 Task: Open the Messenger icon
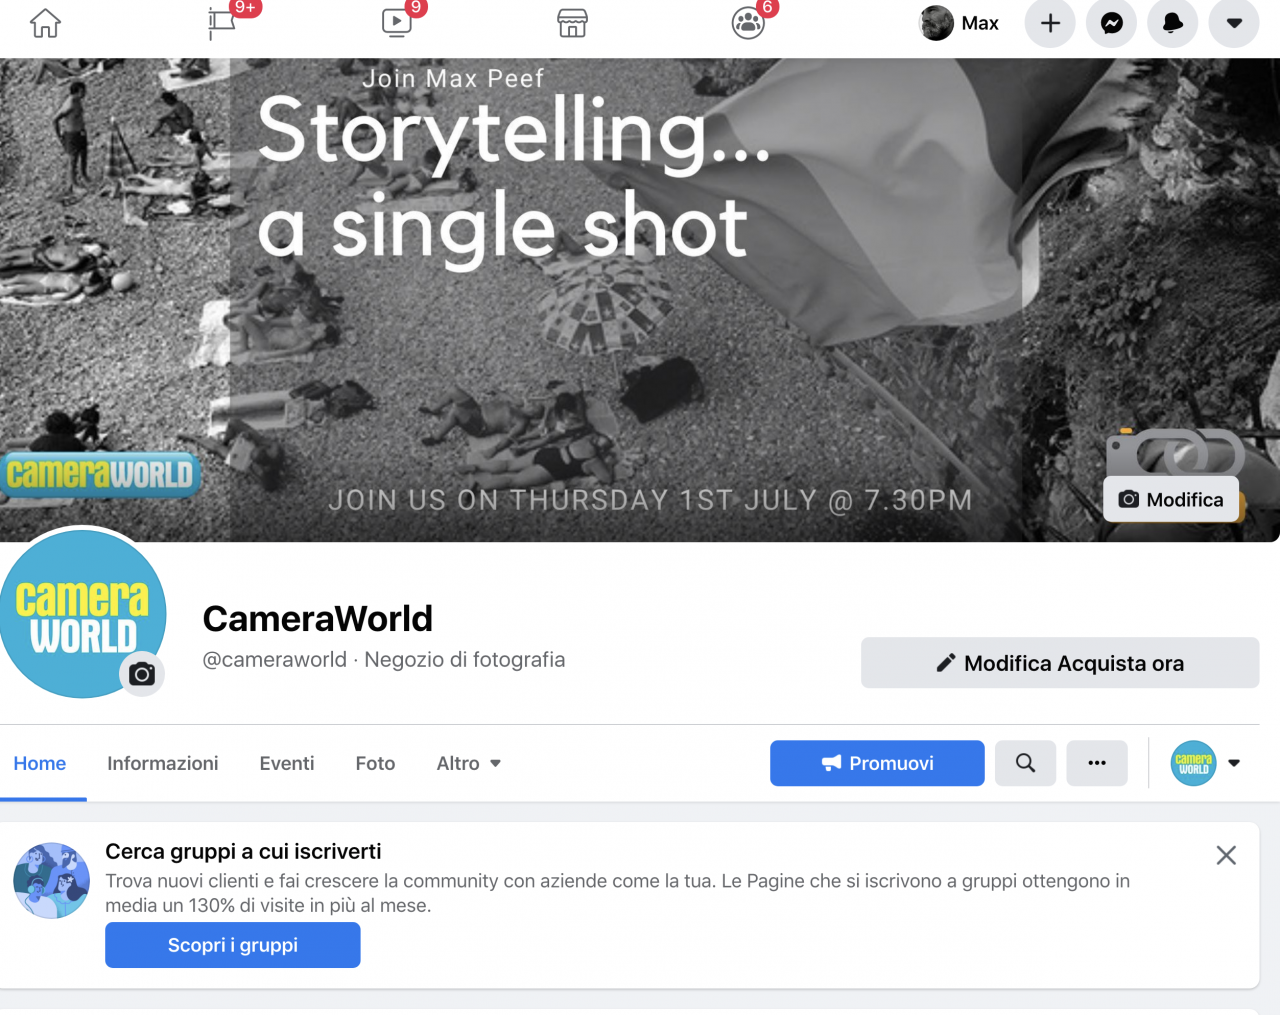[x=1111, y=23]
